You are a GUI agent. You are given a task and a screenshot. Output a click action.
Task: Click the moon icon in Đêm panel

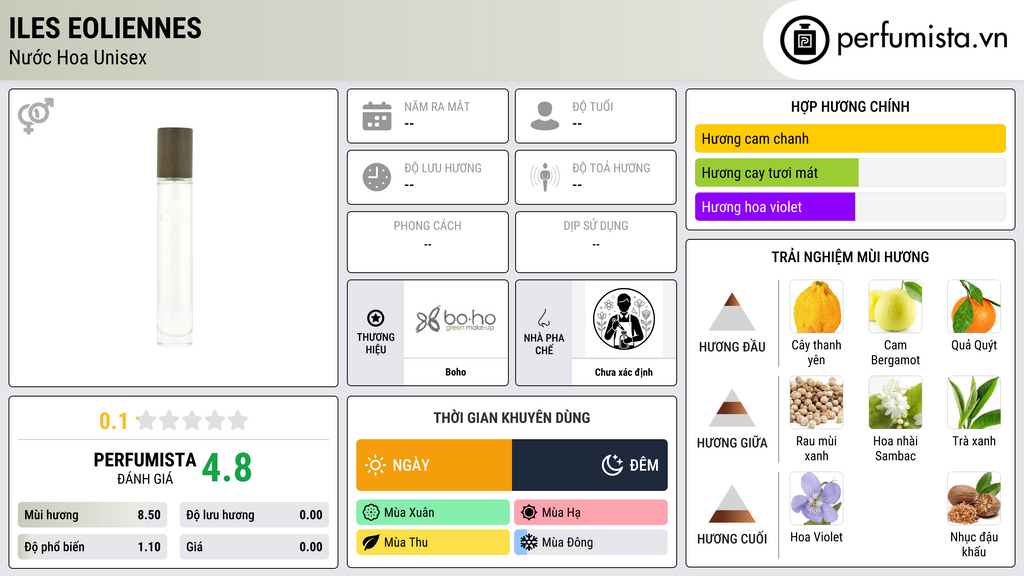coord(612,465)
